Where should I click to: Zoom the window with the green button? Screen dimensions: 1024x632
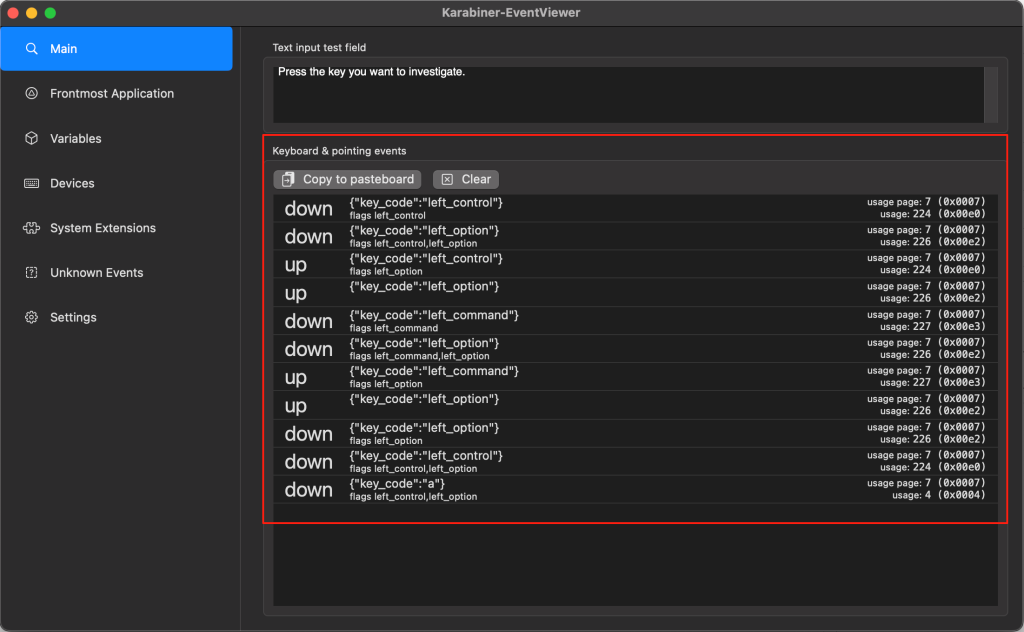coord(50,12)
